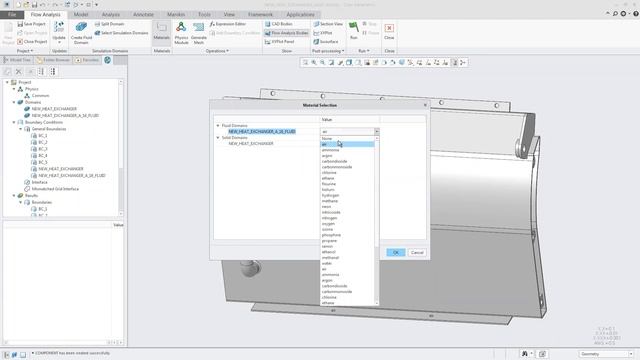The image size is (640, 360).
Task: Switch to the Analysis ribbon tab
Action: click(111, 15)
